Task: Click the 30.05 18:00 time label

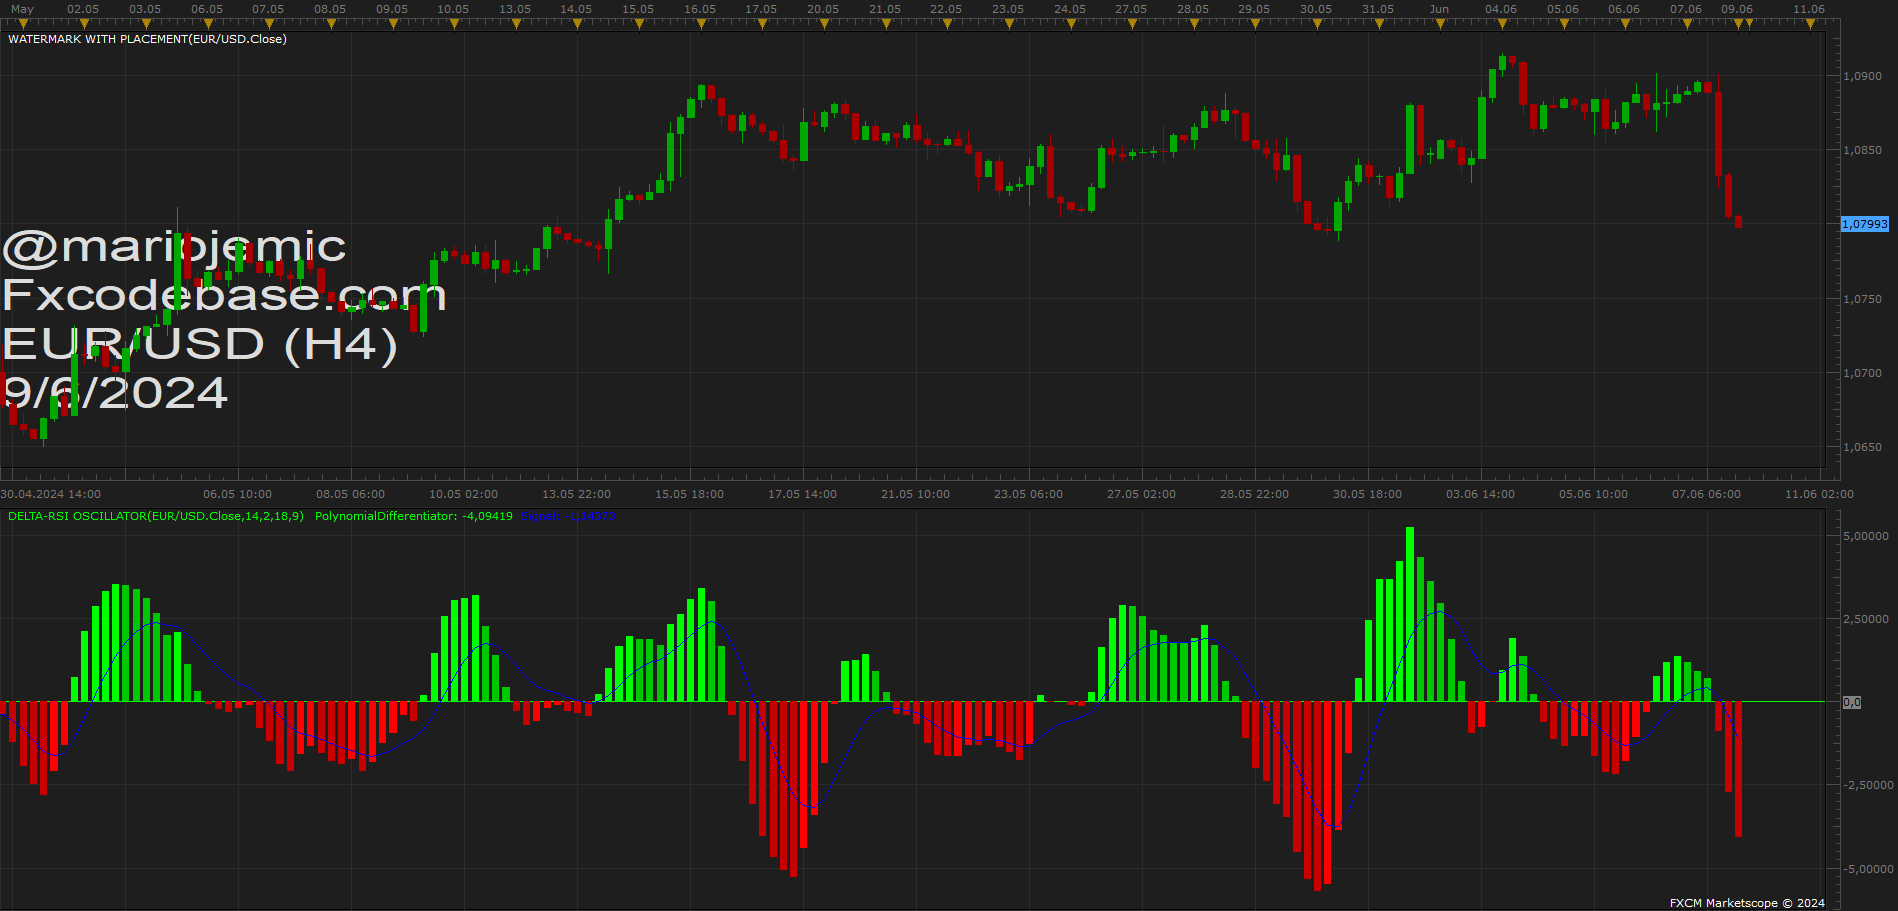Action: [x=1368, y=494]
